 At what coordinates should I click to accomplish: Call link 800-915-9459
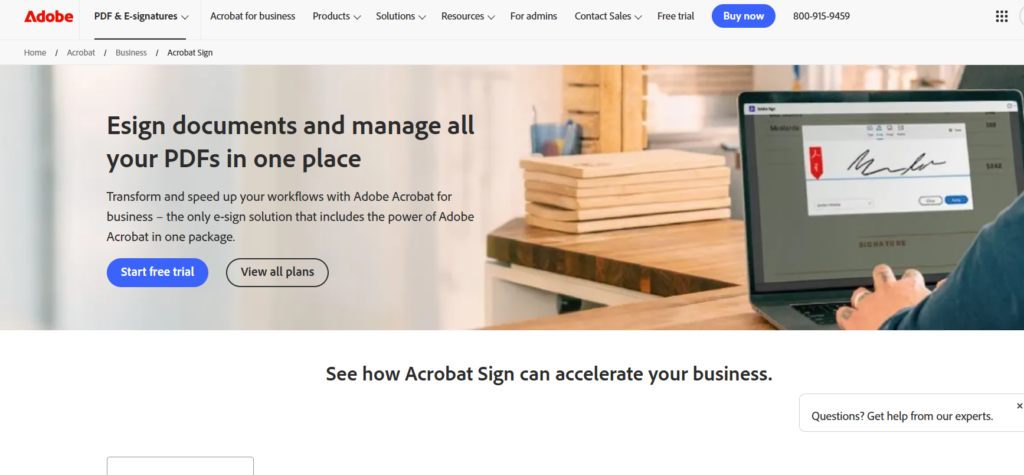click(822, 16)
